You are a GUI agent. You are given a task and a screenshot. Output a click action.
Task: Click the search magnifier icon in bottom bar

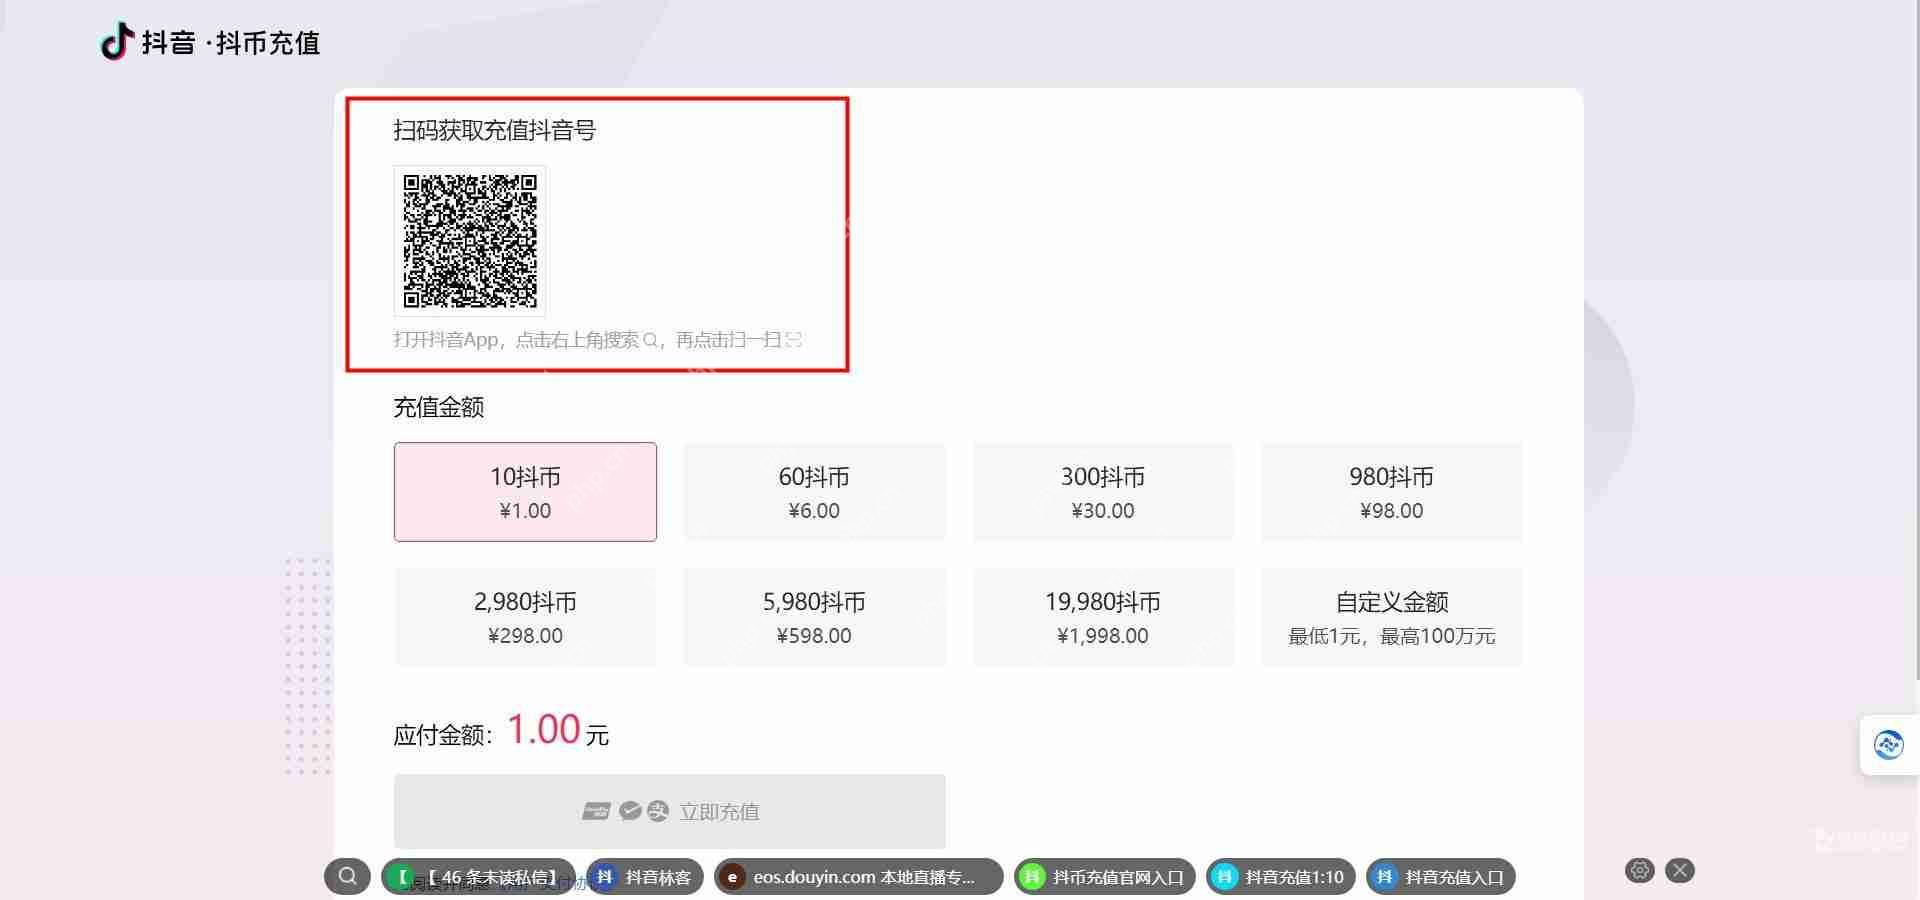[x=347, y=877]
